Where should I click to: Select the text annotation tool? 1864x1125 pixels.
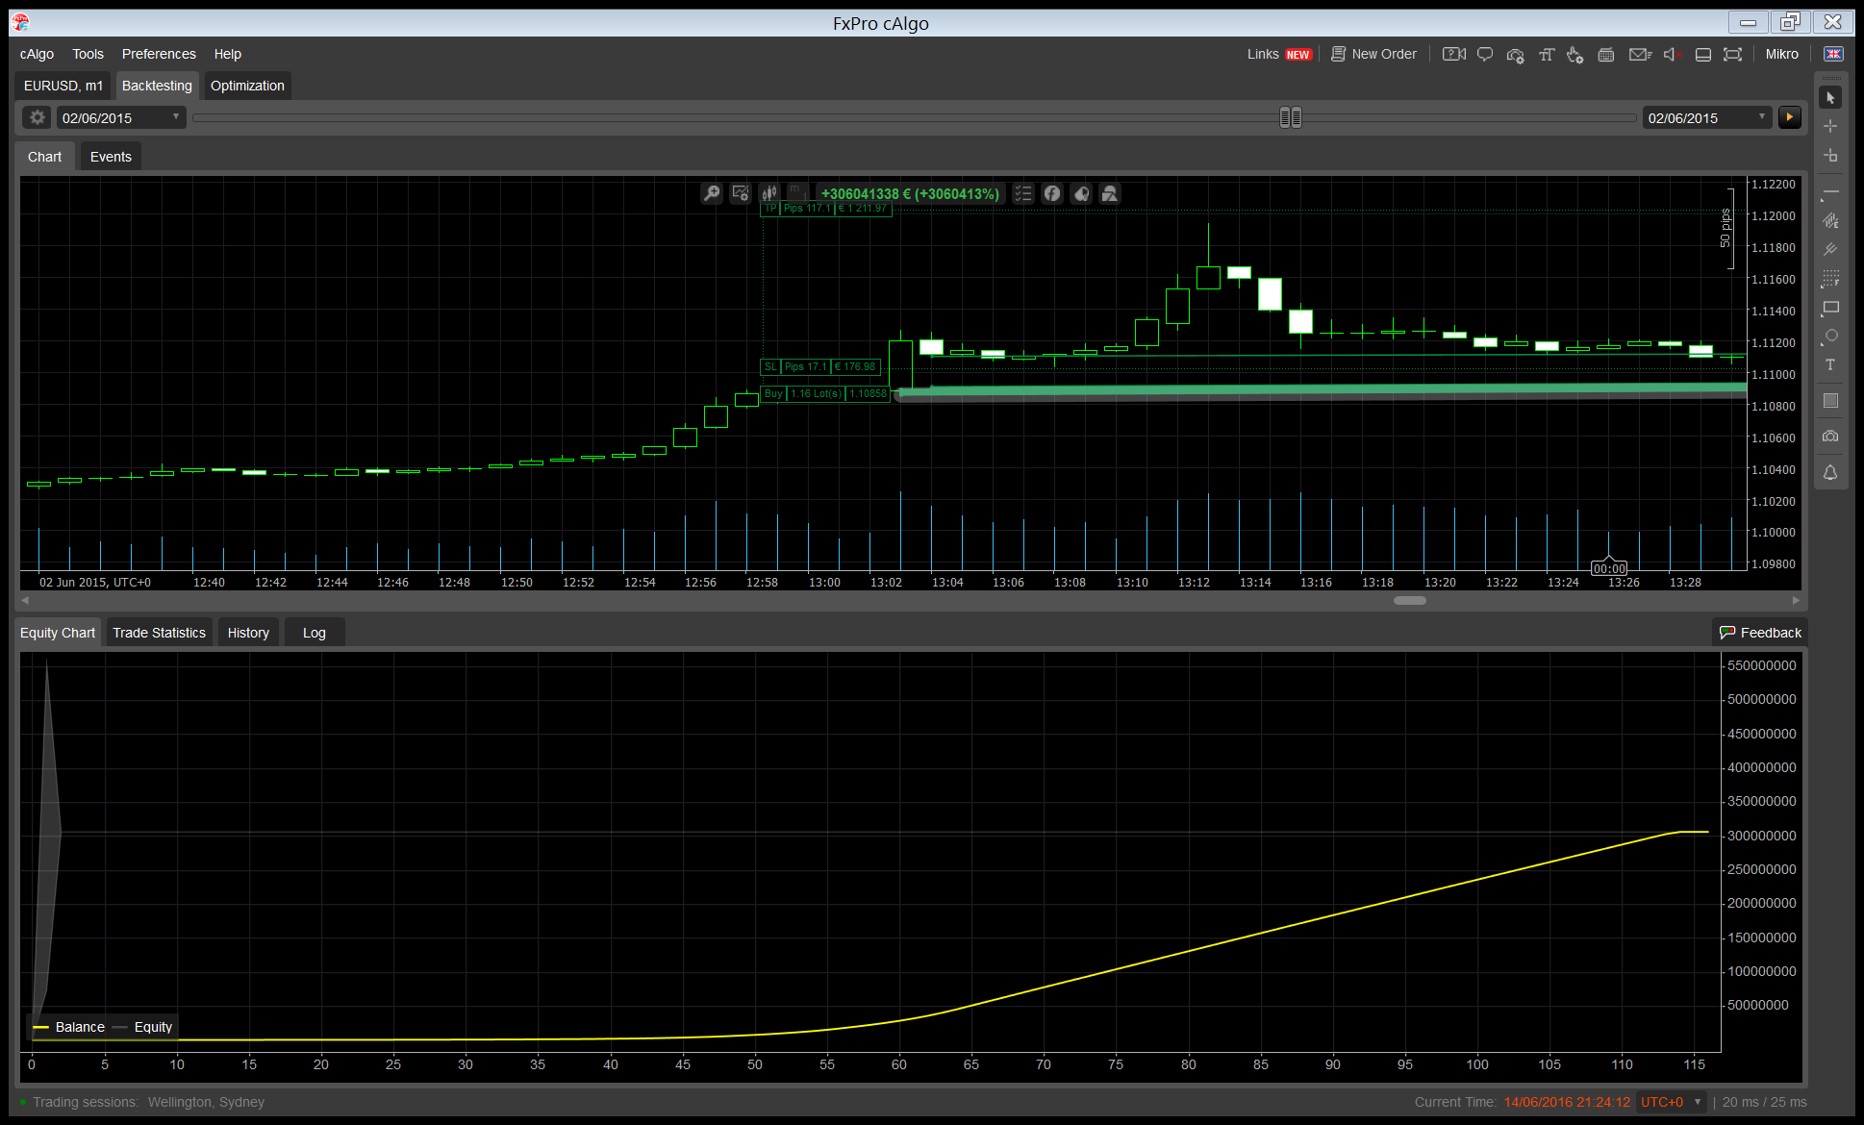(1831, 366)
